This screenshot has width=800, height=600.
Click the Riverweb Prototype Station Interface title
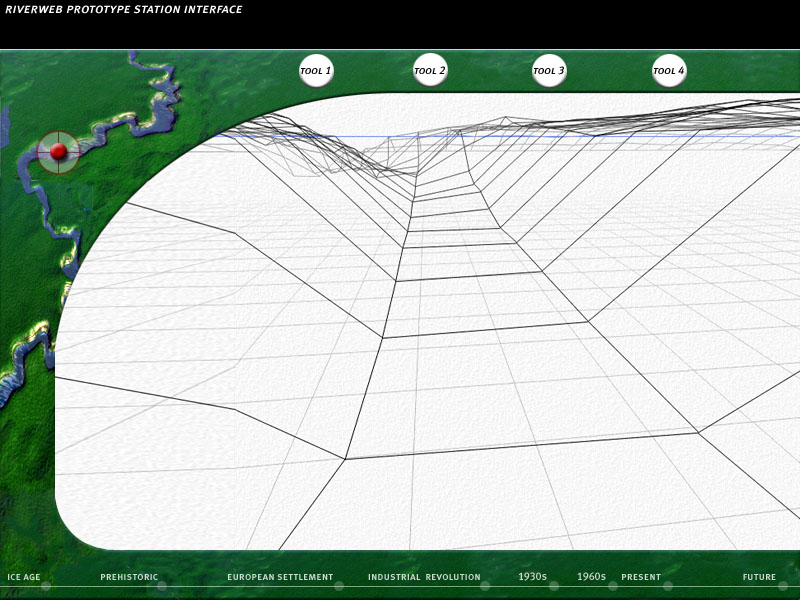tap(123, 9)
